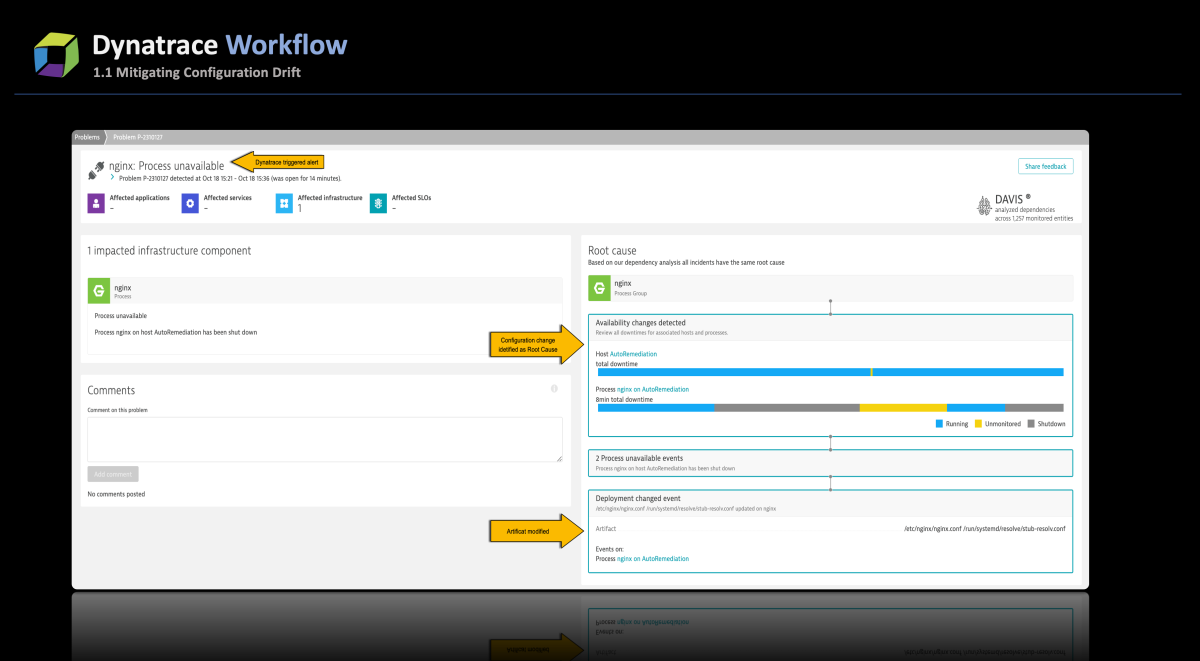Select the Affected applications icon
The image size is (1200, 661).
pyautogui.click(x=95, y=203)
